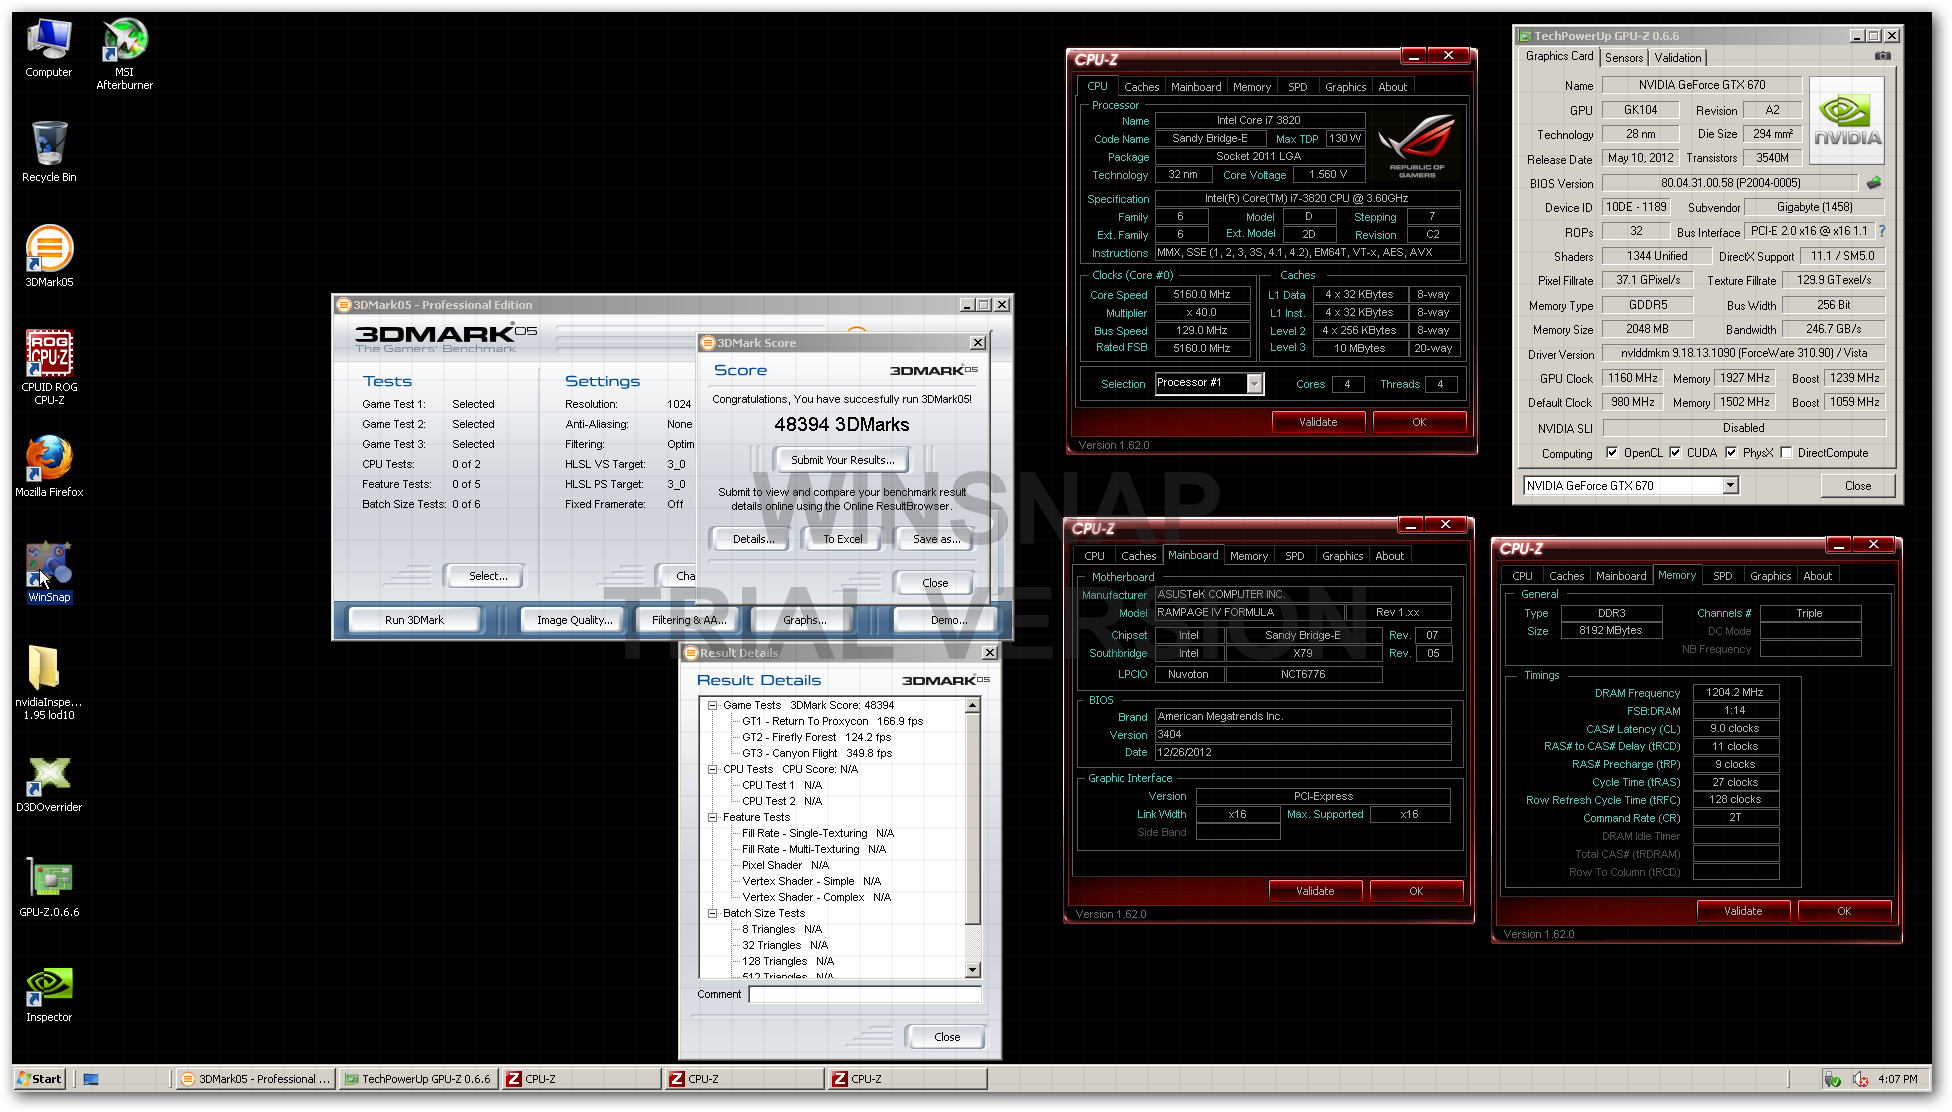
Task: Toggle the CUDA checkbox
Action: click(1675, 453)
